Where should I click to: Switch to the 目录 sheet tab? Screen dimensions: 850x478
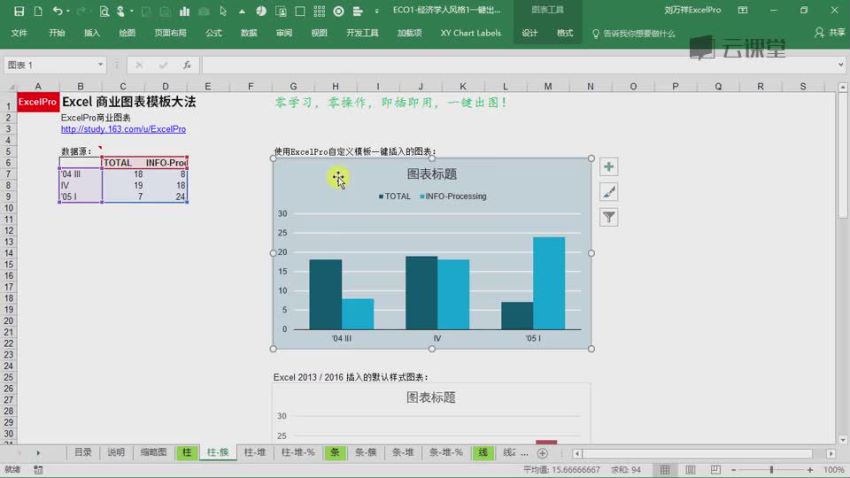83,453
